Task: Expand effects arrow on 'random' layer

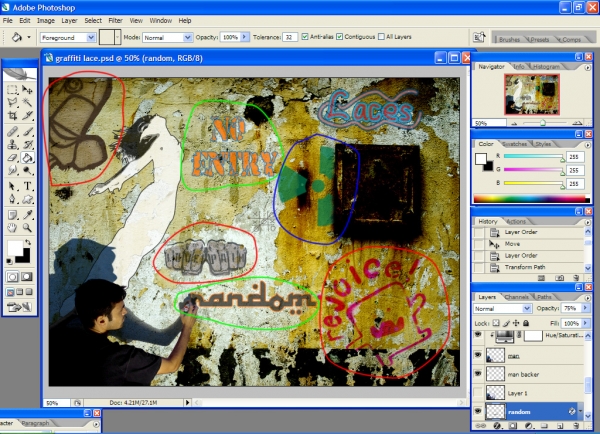Action: click(580, 411)
